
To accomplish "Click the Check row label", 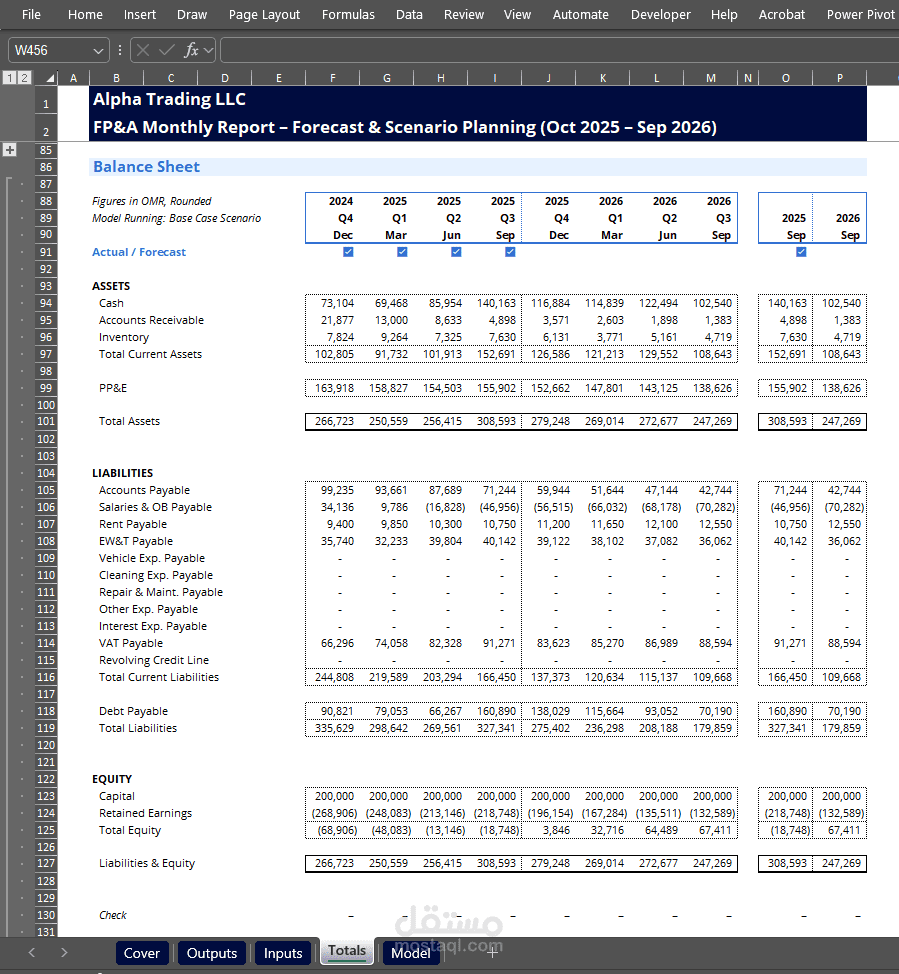I will click(112, 915).
